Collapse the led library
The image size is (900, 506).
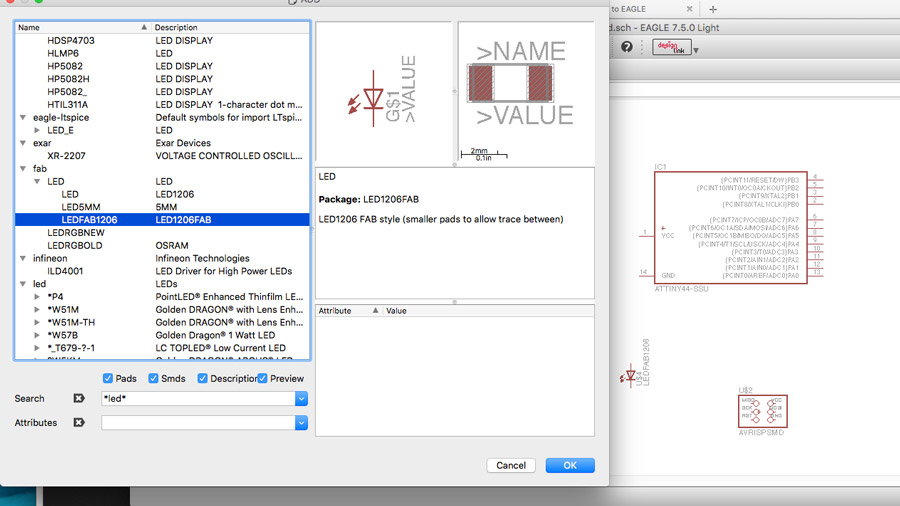pos(23,284)
